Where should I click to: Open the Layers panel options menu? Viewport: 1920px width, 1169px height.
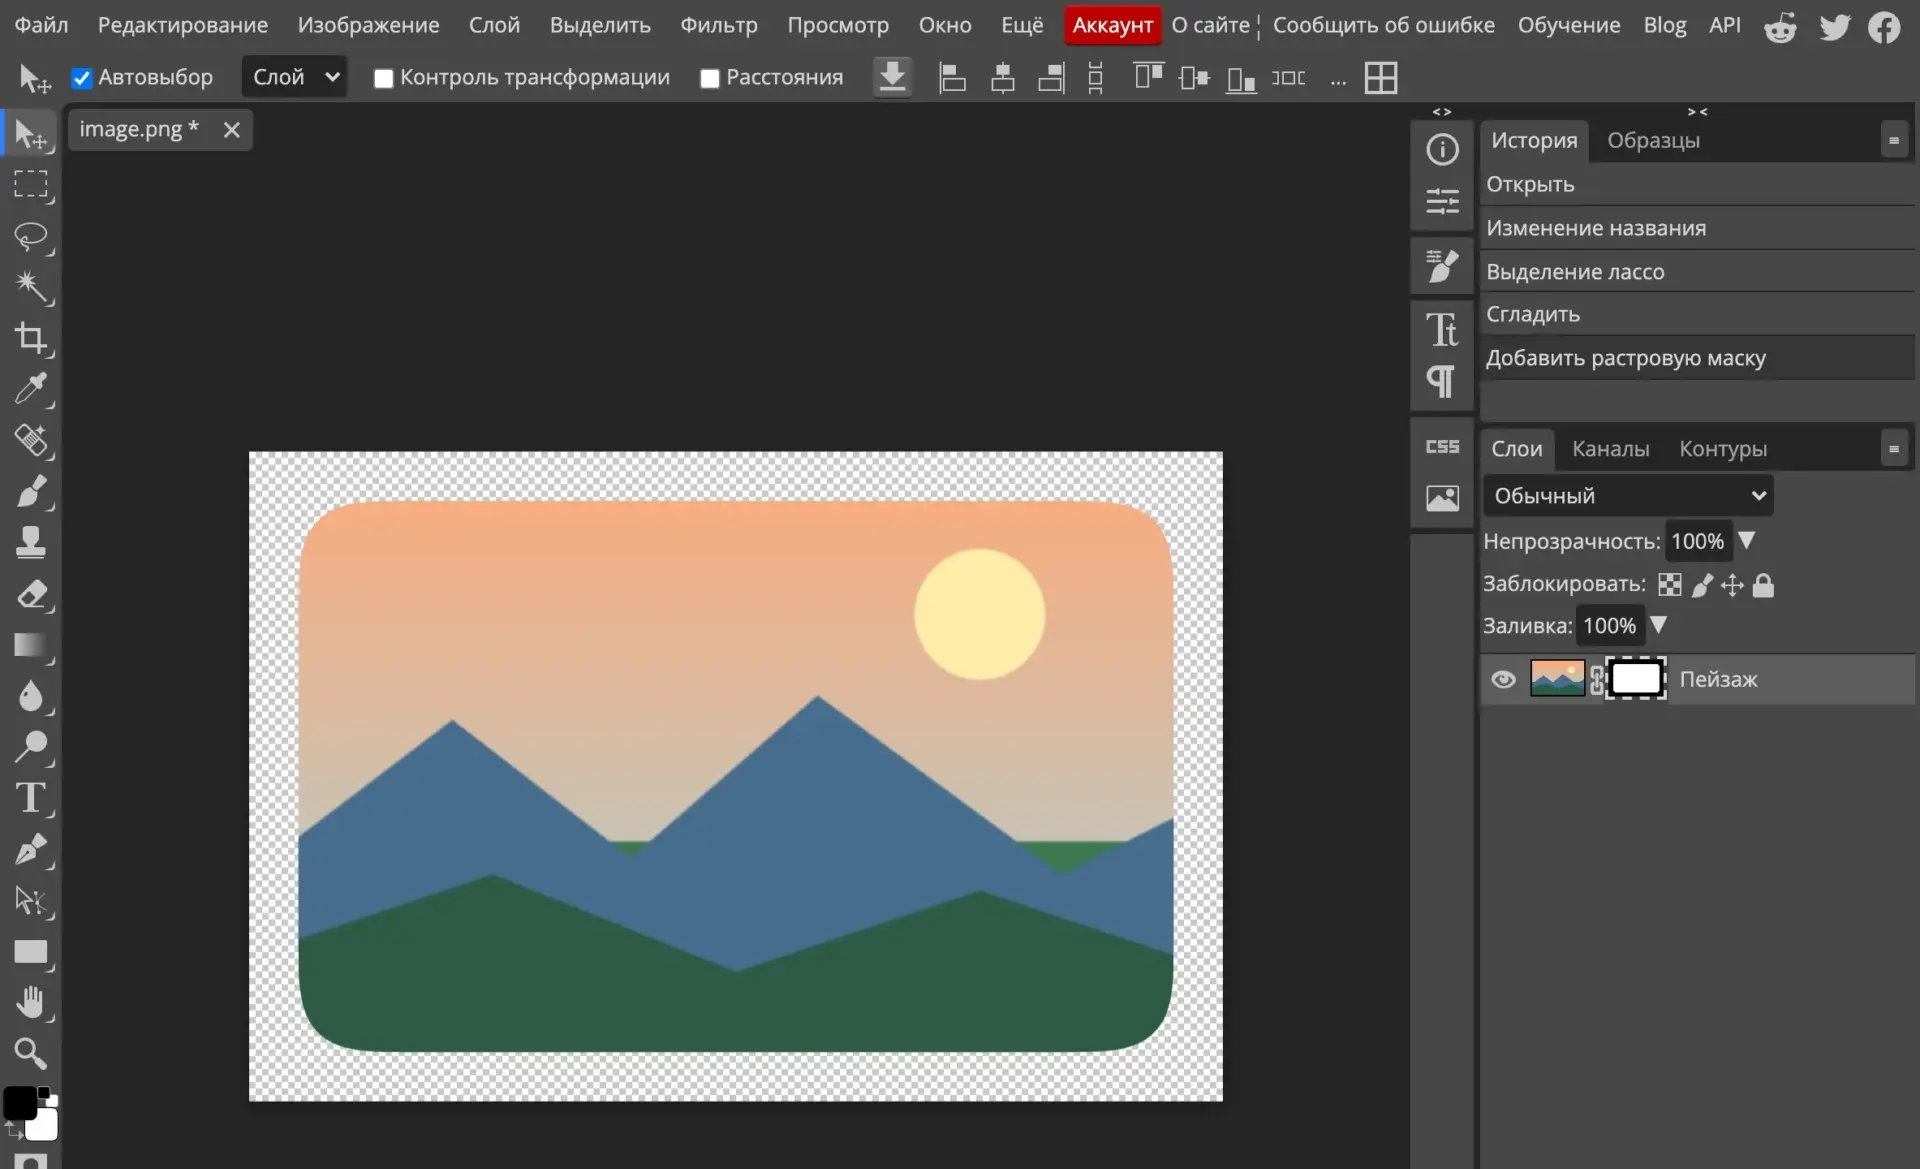(x=1893, y=449)
